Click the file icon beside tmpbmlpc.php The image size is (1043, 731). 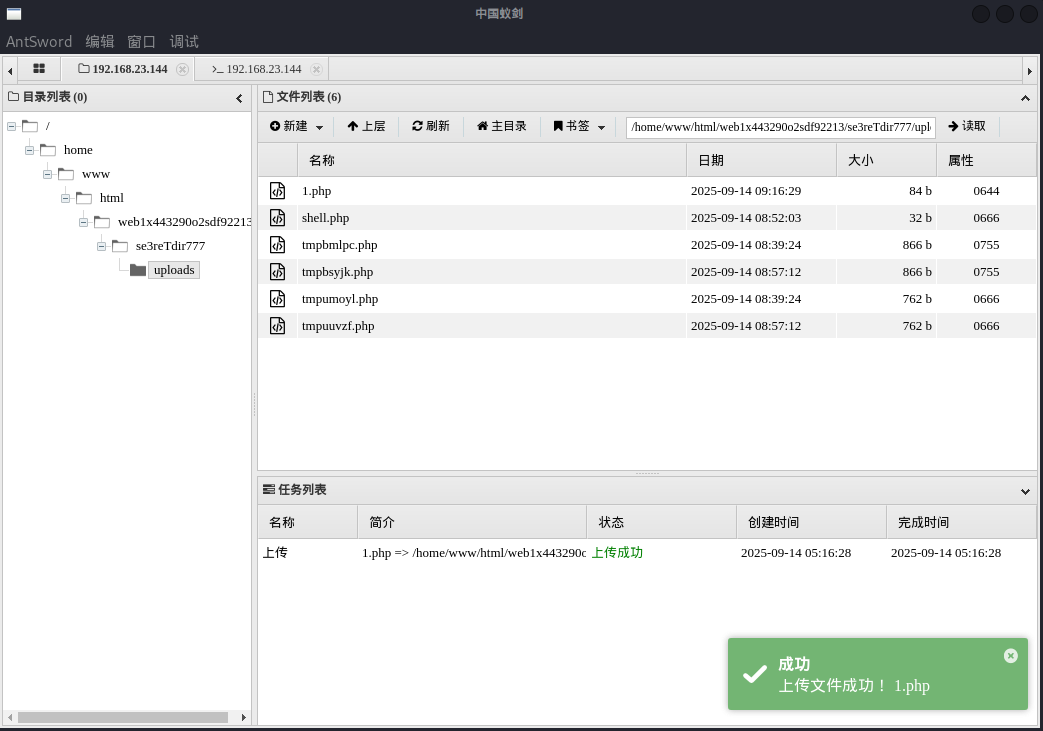(x=278, y=245)
